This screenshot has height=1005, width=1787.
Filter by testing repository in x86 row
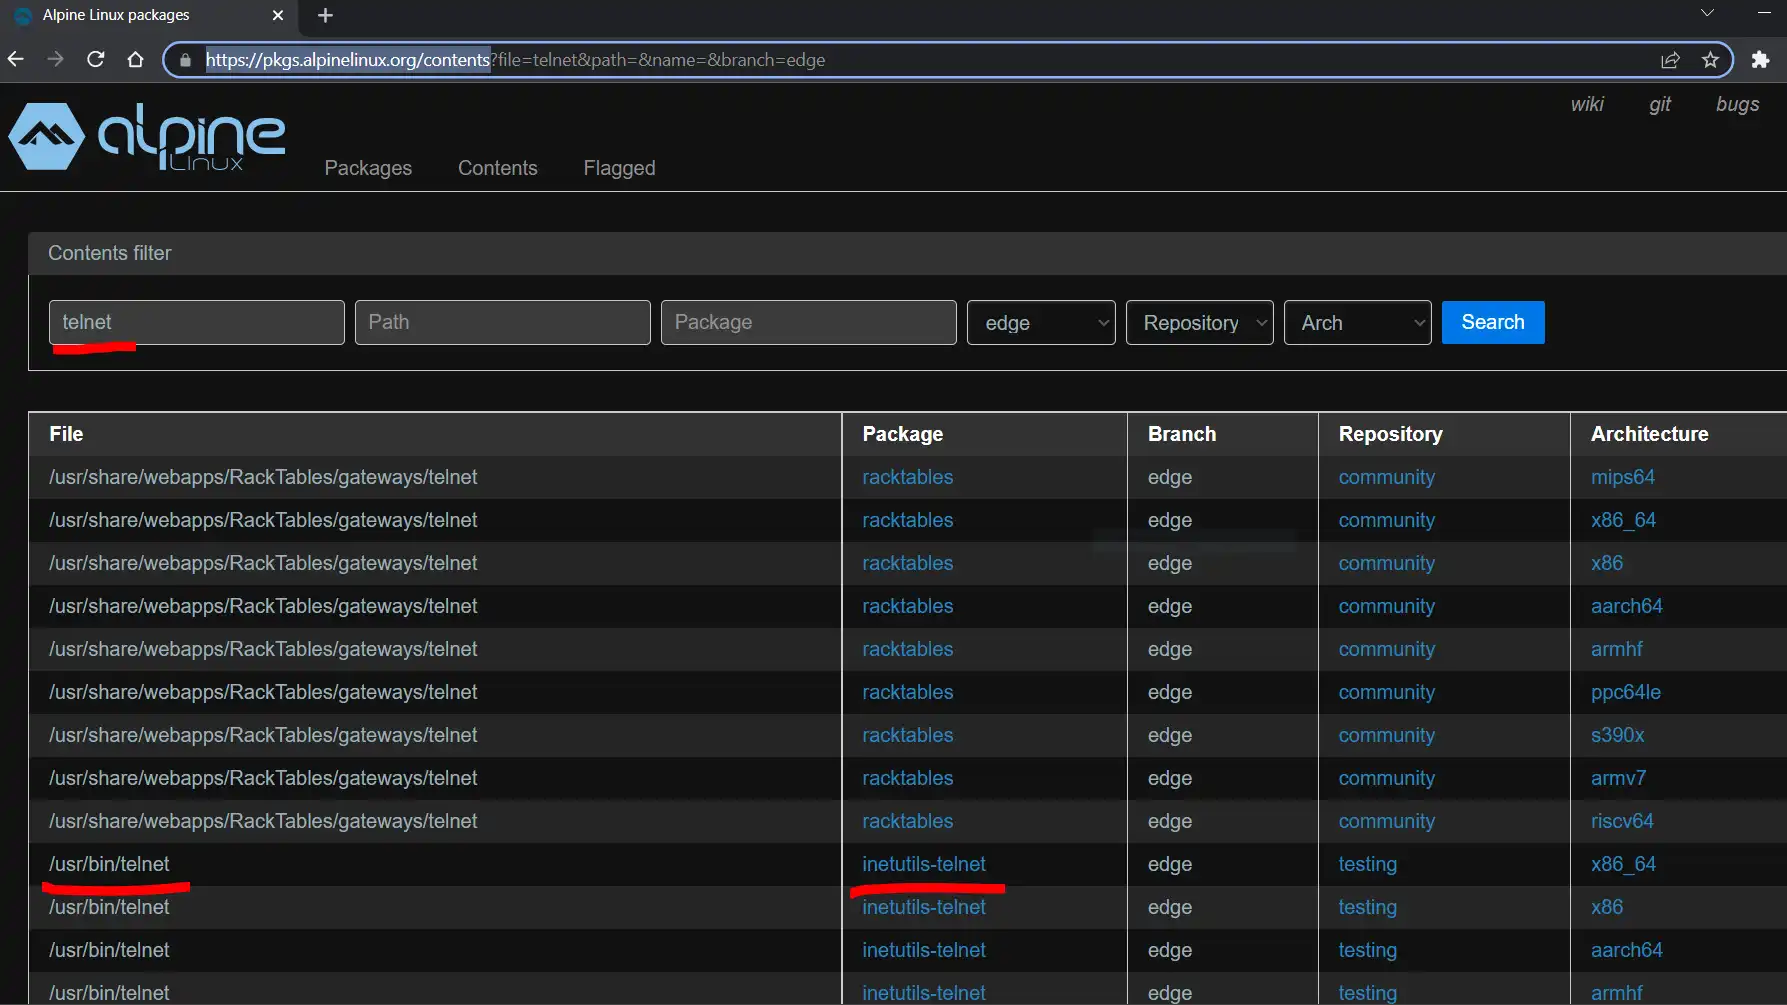click(1368, 907)
